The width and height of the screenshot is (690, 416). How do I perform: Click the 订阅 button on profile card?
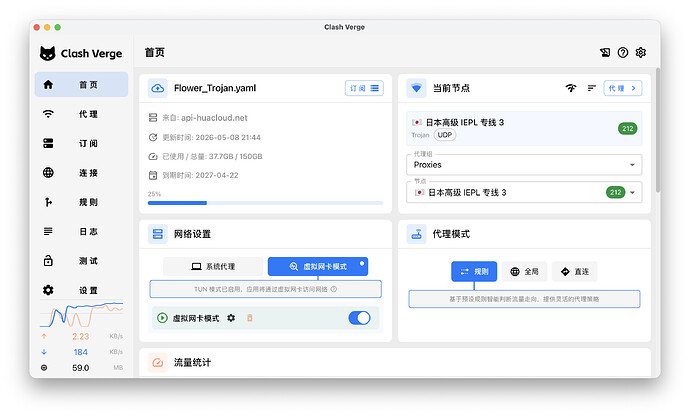pos(364,88)
